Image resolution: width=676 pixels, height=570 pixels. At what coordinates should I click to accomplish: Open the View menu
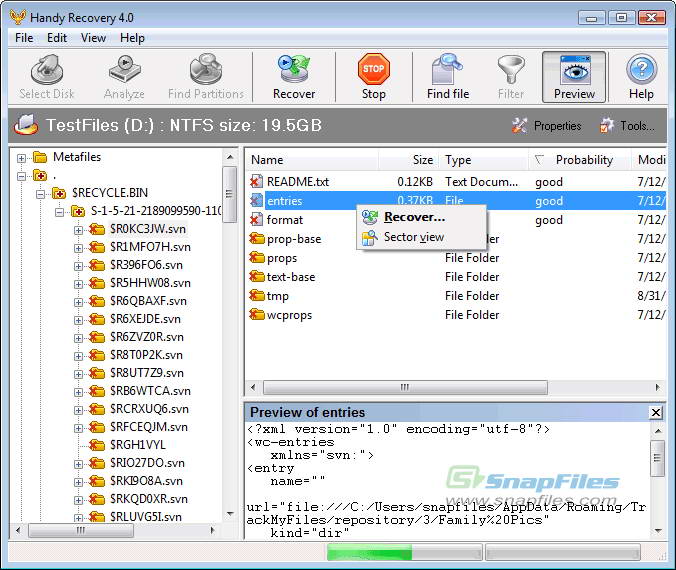coord(93,38)
